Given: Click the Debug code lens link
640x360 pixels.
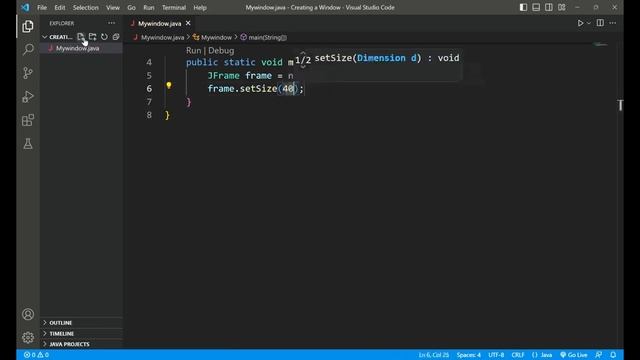Looking at the screenshot, I should point(221,51).
